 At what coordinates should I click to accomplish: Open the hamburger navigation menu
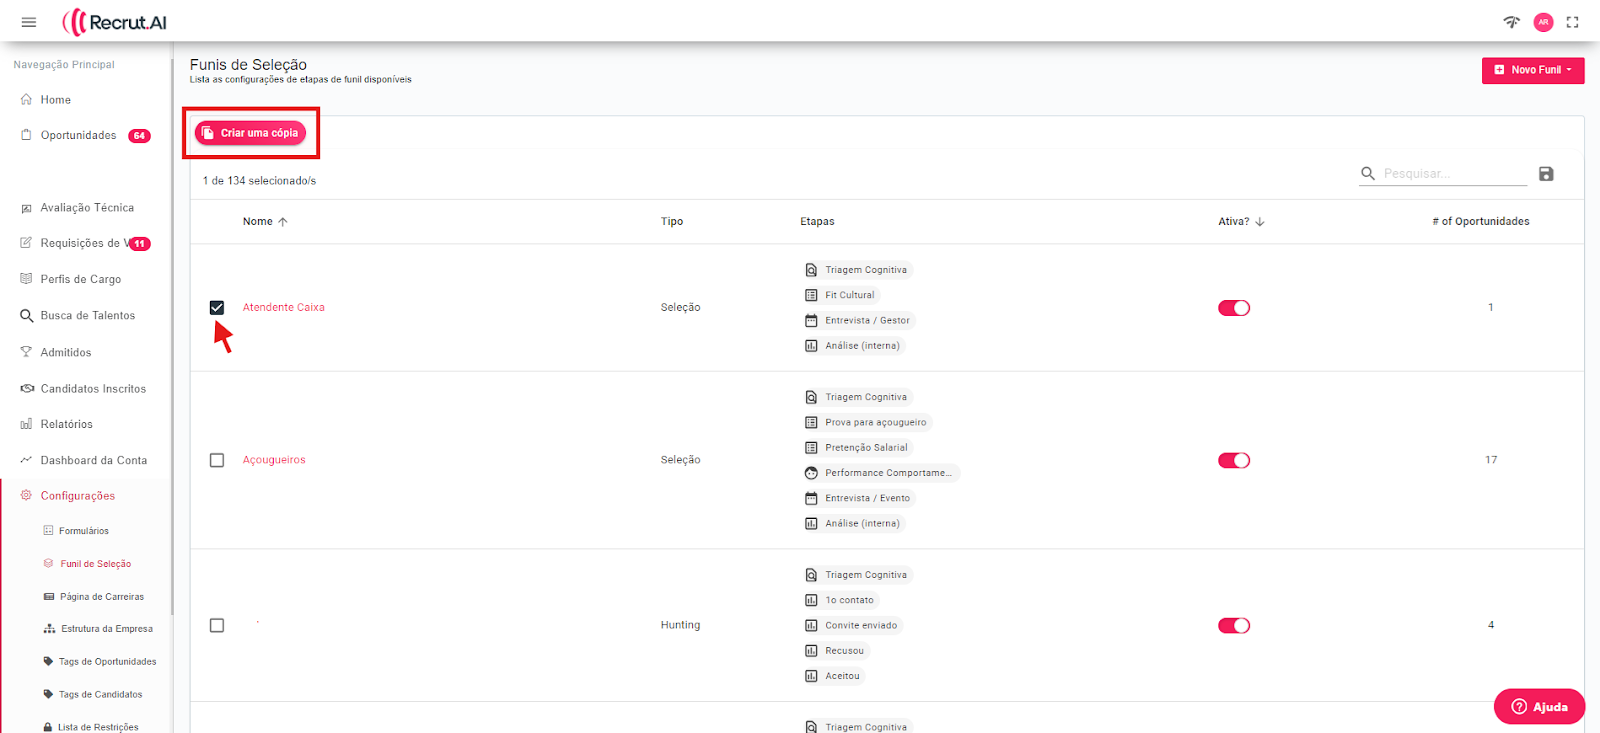[x=29, y=22]
